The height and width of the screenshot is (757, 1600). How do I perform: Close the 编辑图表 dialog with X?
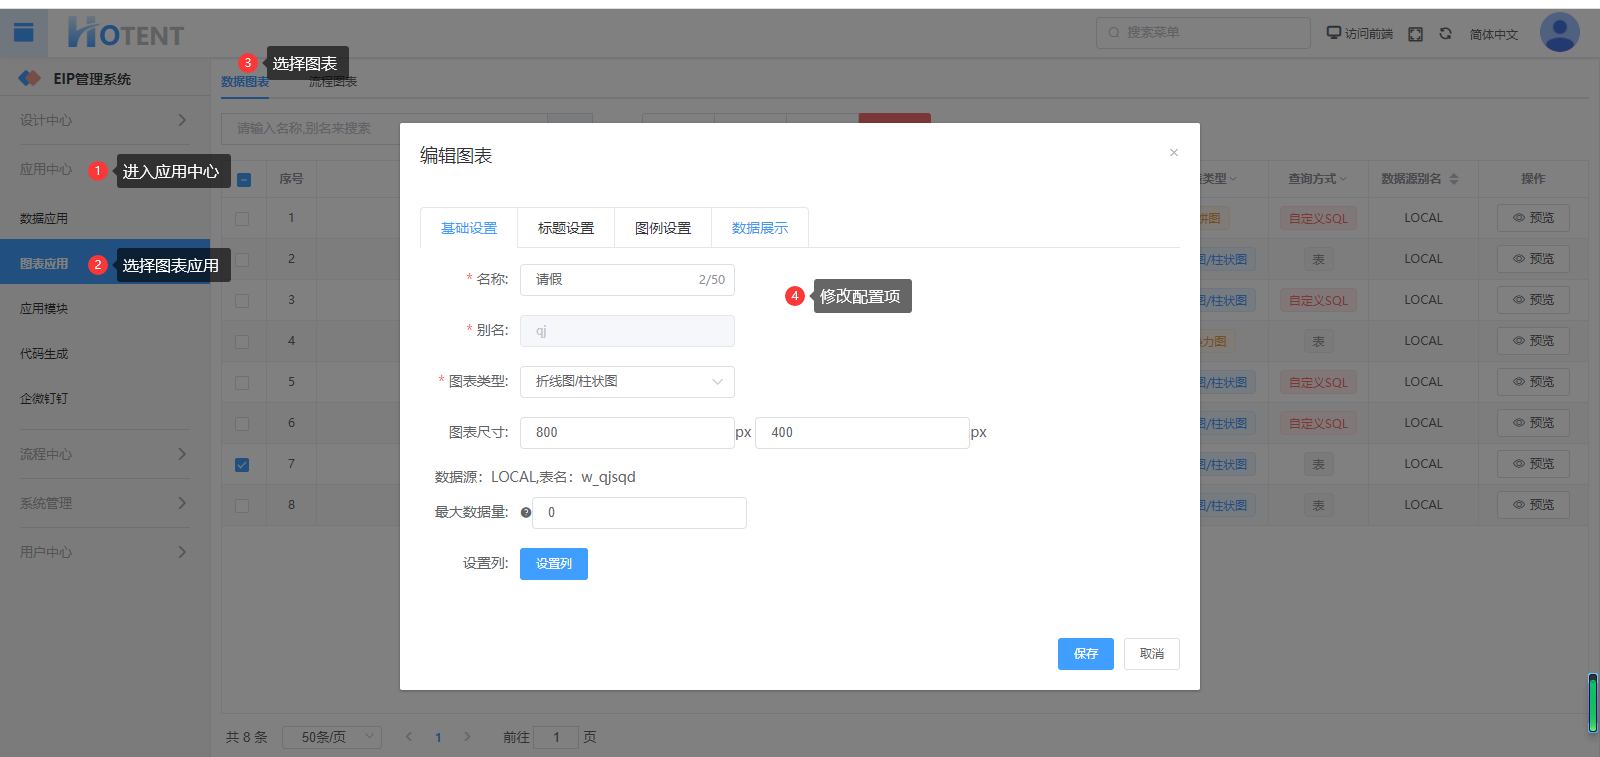1174,153
